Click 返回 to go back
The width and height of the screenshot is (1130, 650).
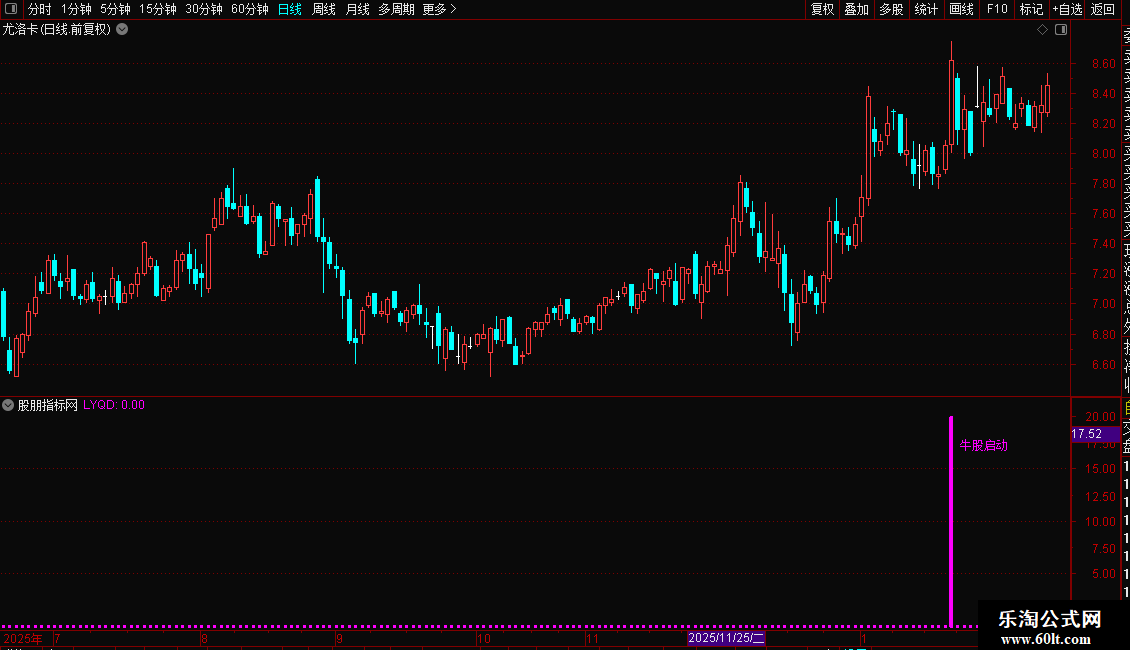pos(1103,9)
